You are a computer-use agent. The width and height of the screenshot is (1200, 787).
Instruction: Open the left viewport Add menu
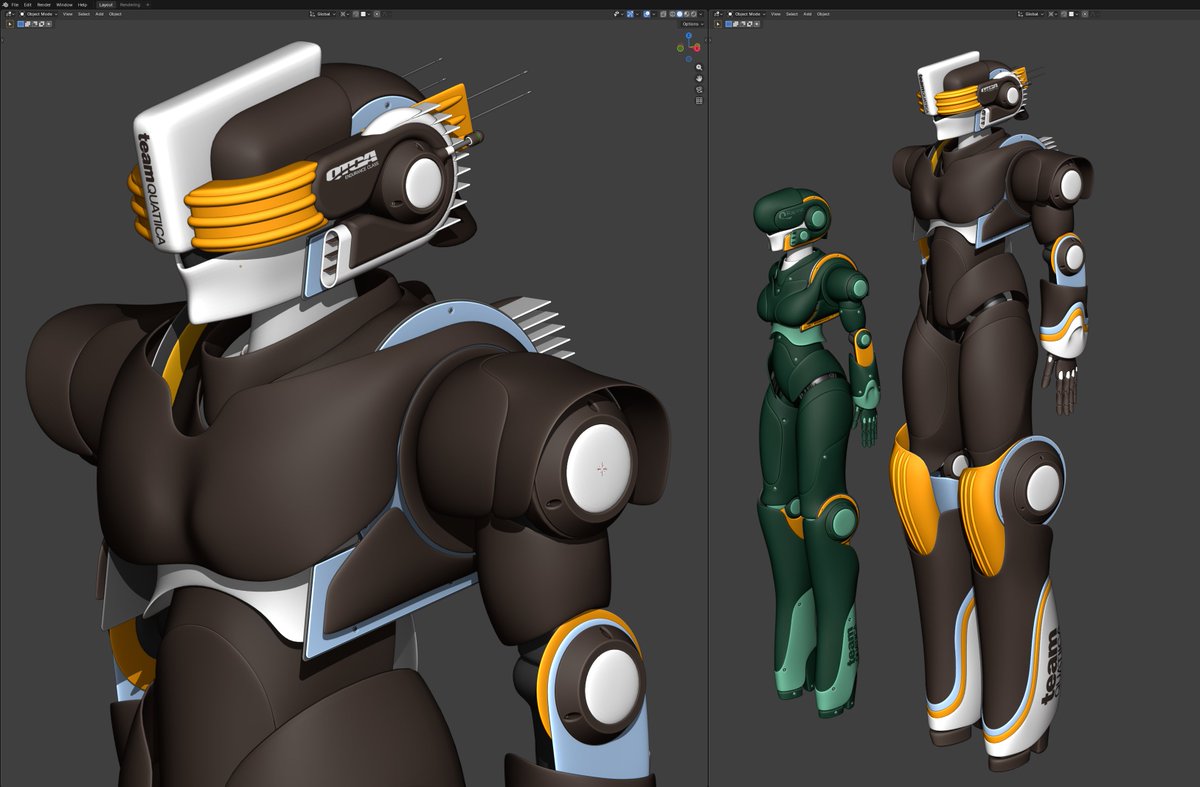pos(99,14)
